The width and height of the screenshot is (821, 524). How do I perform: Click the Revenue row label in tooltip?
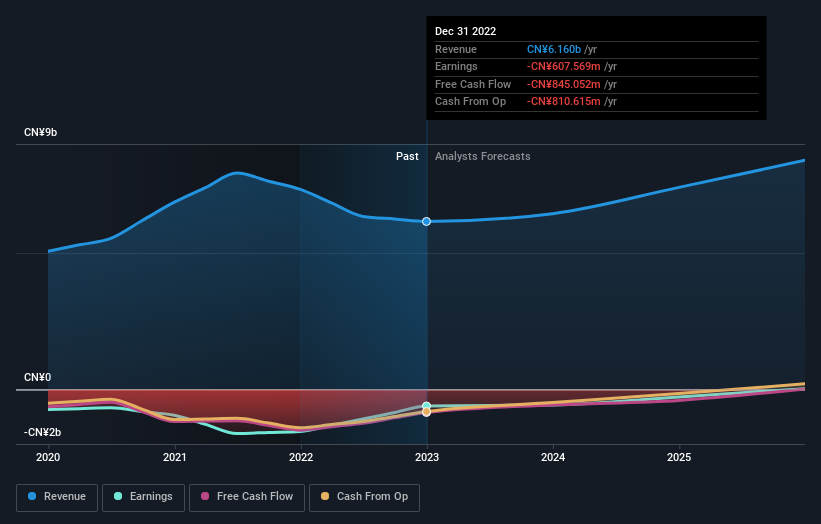[x=456, y=49]
